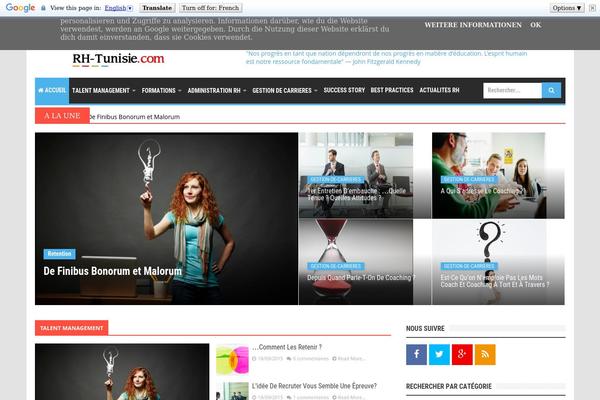Viewport: 600px width, 400px height.
Task: Click the RH-Tunisie.com logo
Action: pyautogui.click(x=118, y=59)
